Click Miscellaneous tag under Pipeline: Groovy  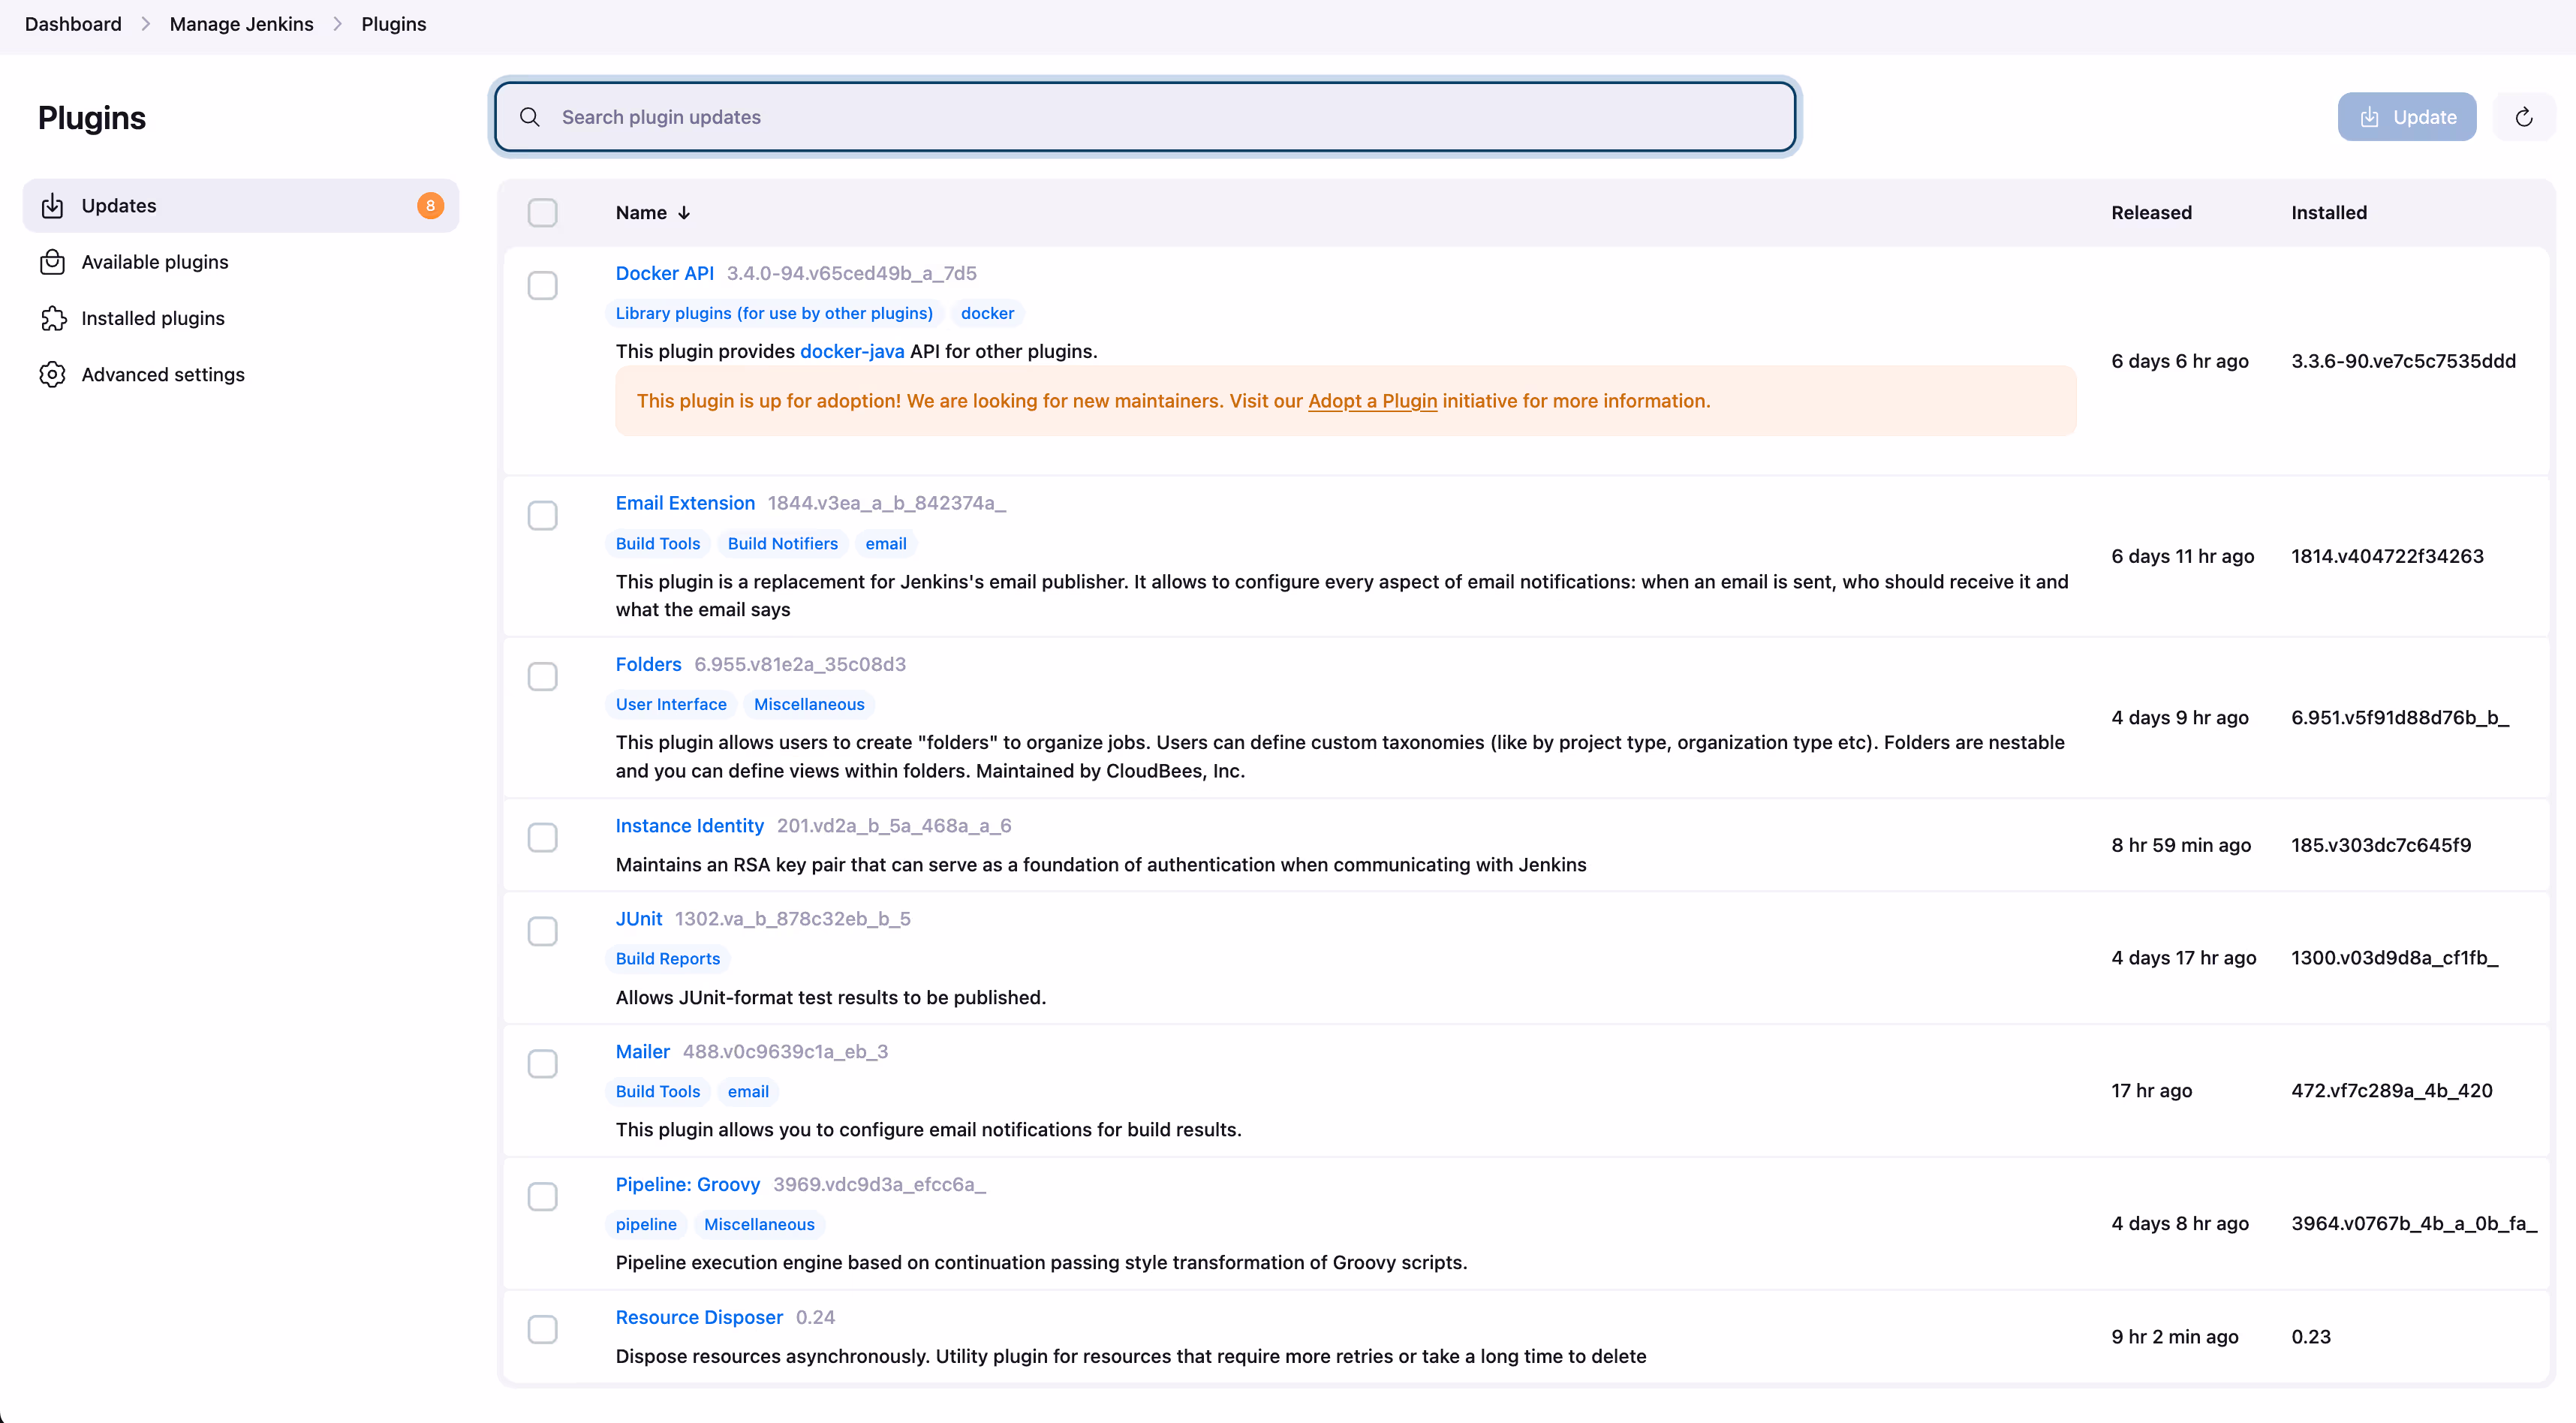point(759,1225)
